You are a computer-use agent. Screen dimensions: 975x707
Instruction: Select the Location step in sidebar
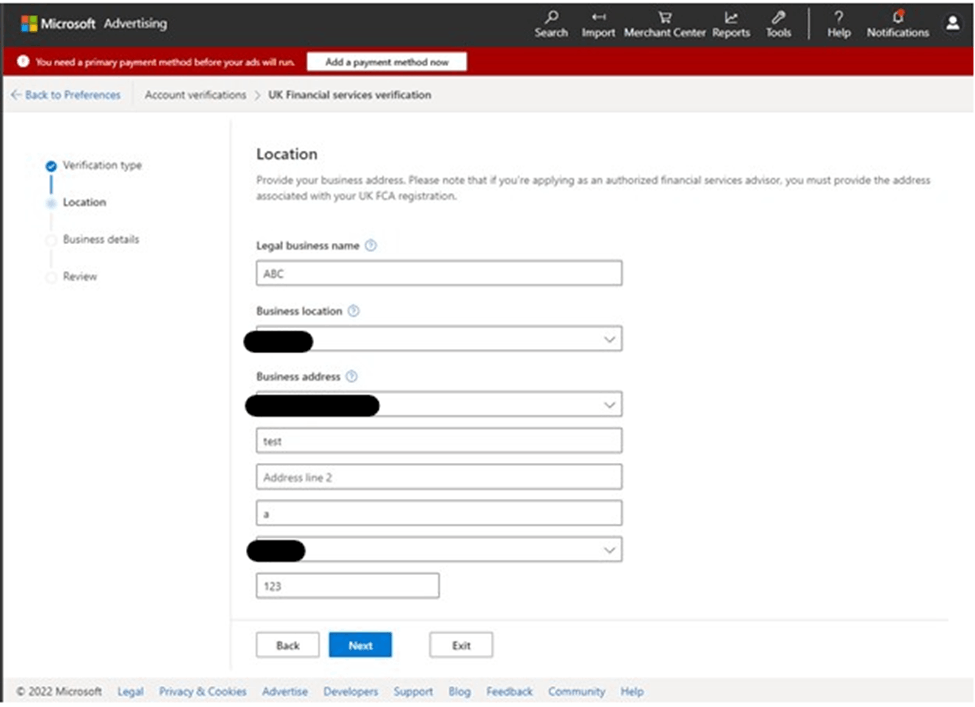coord(84,202)
